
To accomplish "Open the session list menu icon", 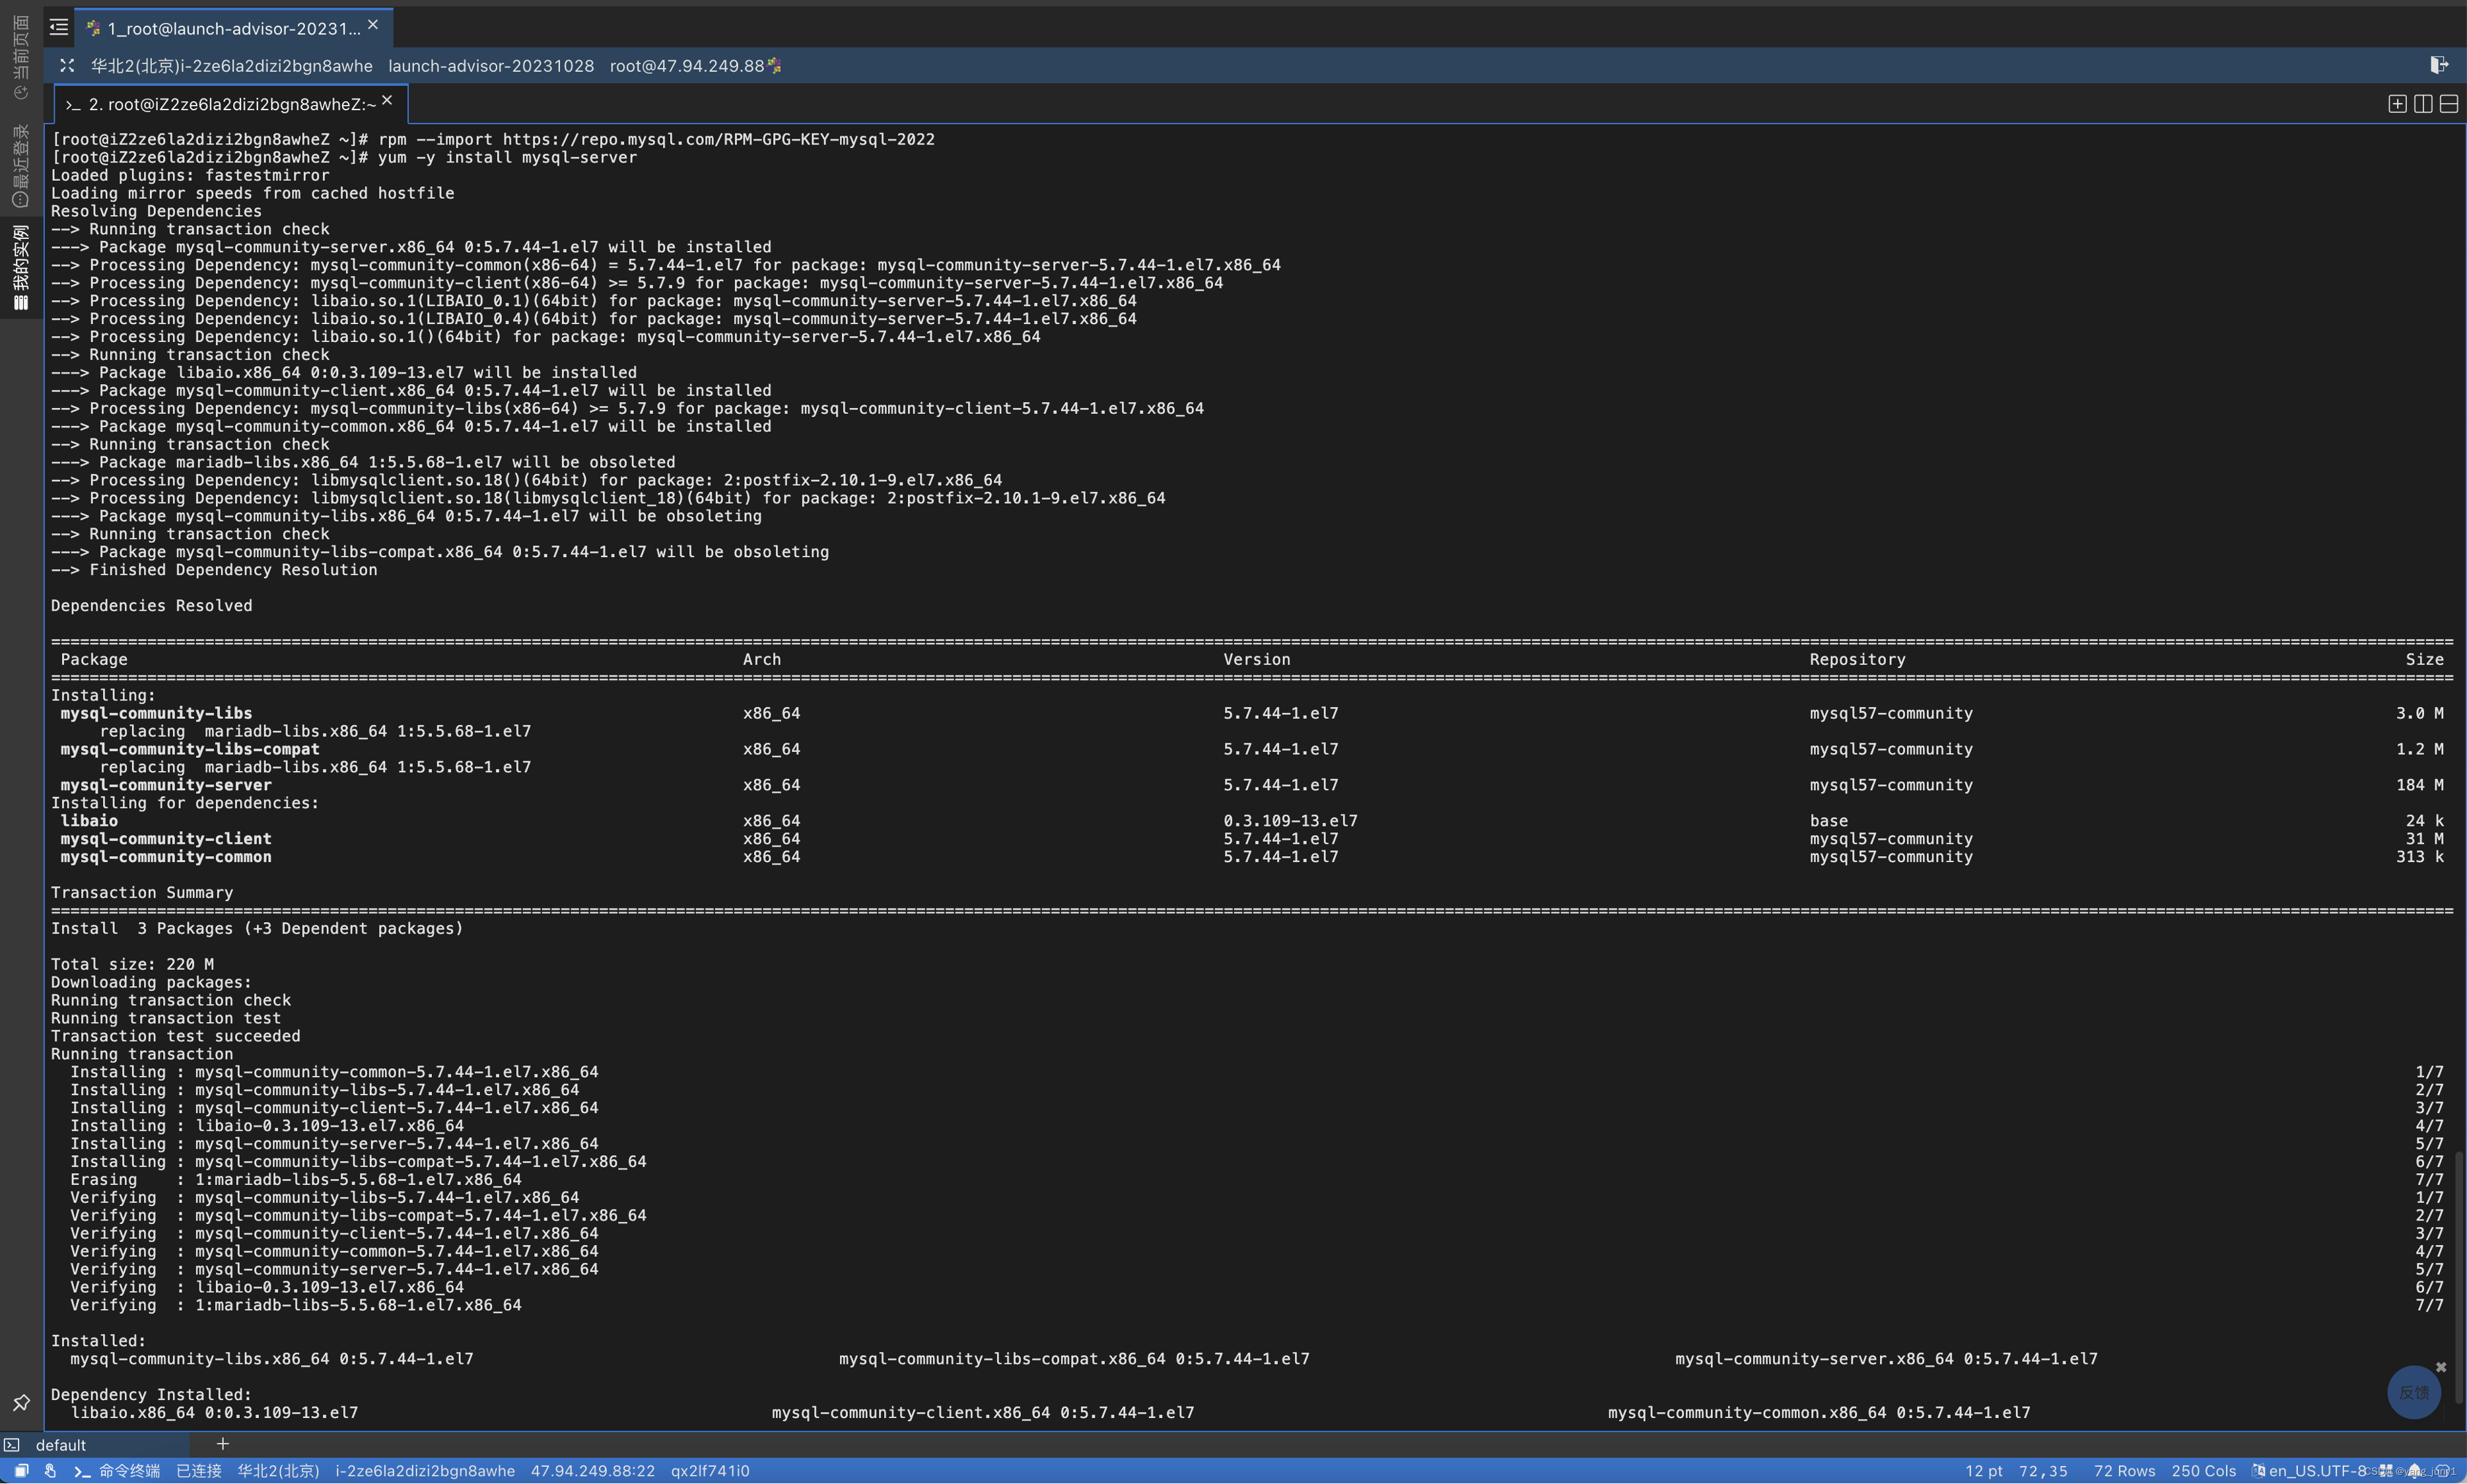I will 59,28.
